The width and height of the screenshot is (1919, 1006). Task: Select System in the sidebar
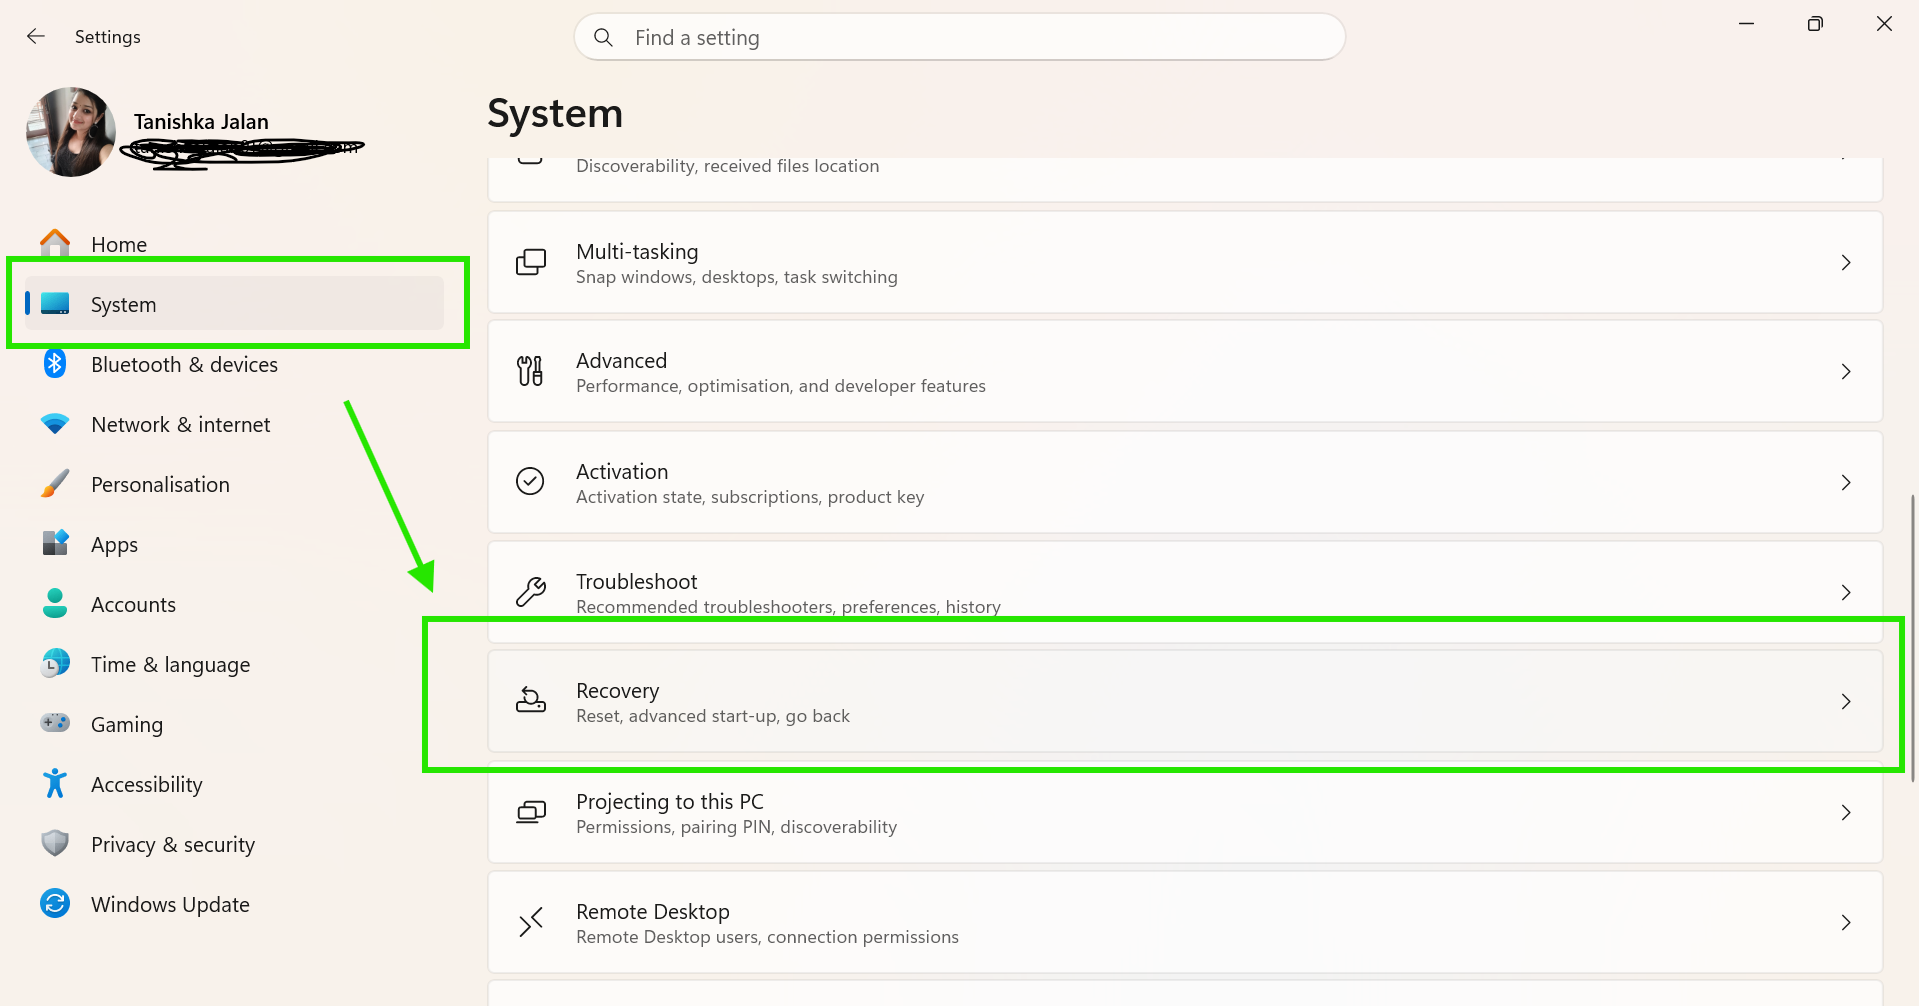(234, 304)
